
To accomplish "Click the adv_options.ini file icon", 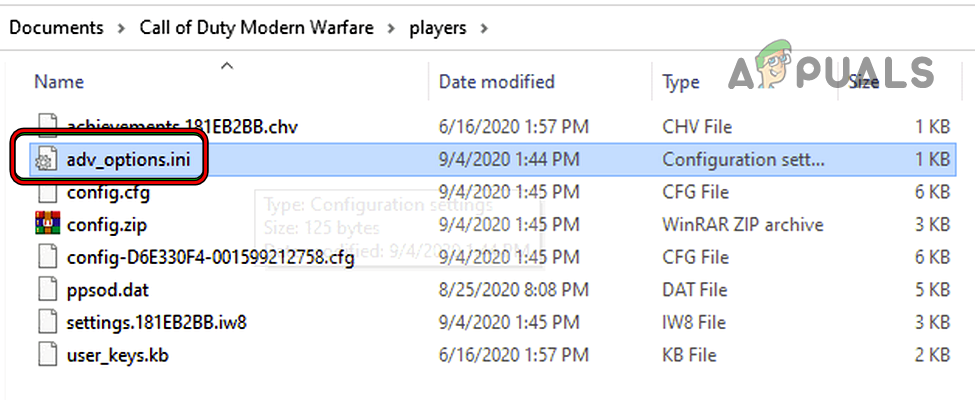I will coord(46,159).
